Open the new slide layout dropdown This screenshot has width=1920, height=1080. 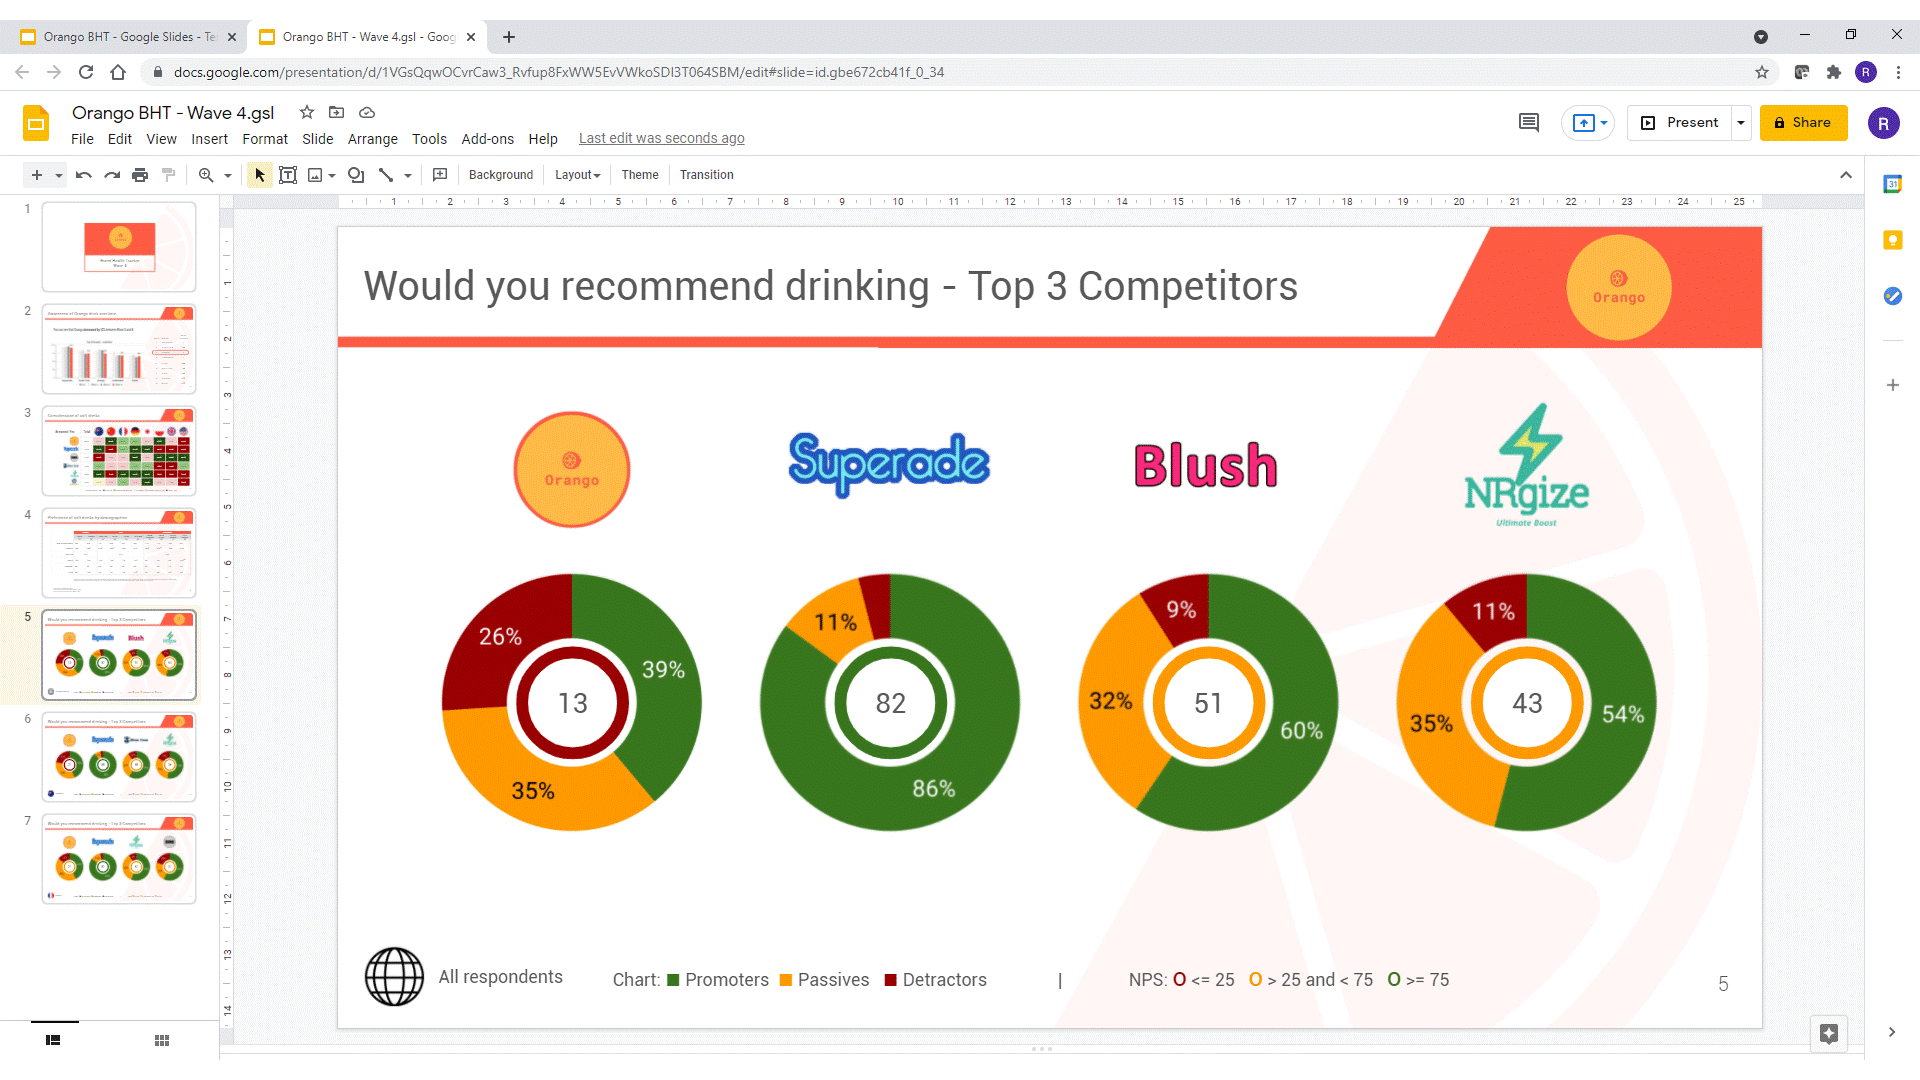click(x=59, y=175)
